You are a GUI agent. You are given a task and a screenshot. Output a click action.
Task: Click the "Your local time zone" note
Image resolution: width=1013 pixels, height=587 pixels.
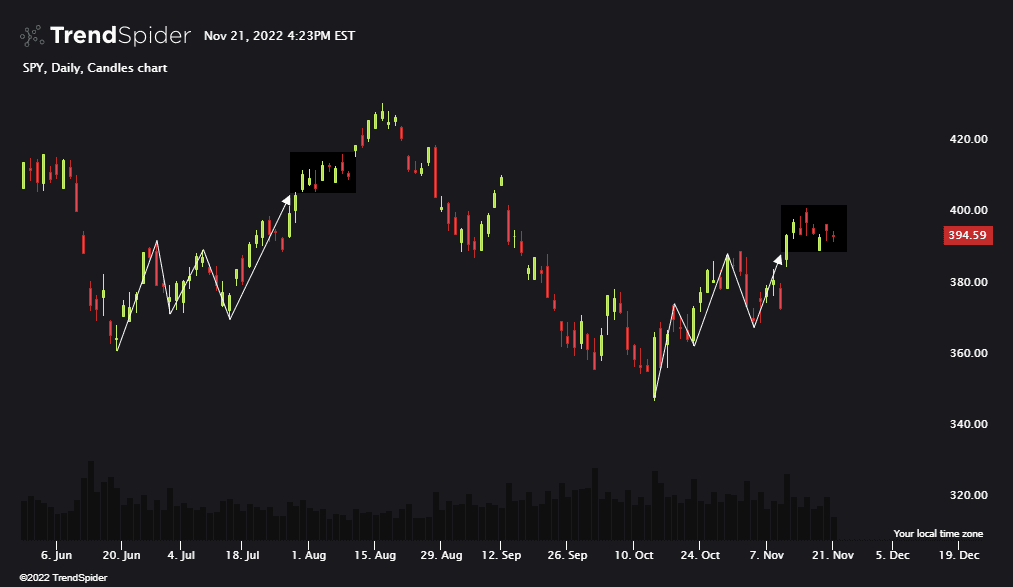[938, 533]
